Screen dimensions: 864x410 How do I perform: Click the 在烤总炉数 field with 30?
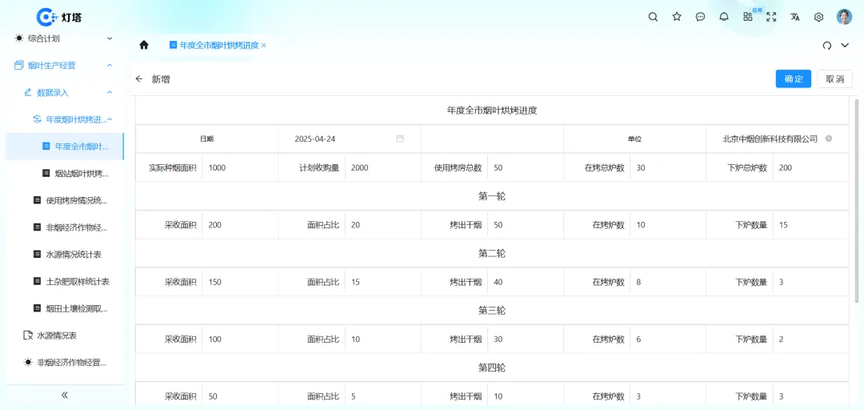(x=668, y=168)
